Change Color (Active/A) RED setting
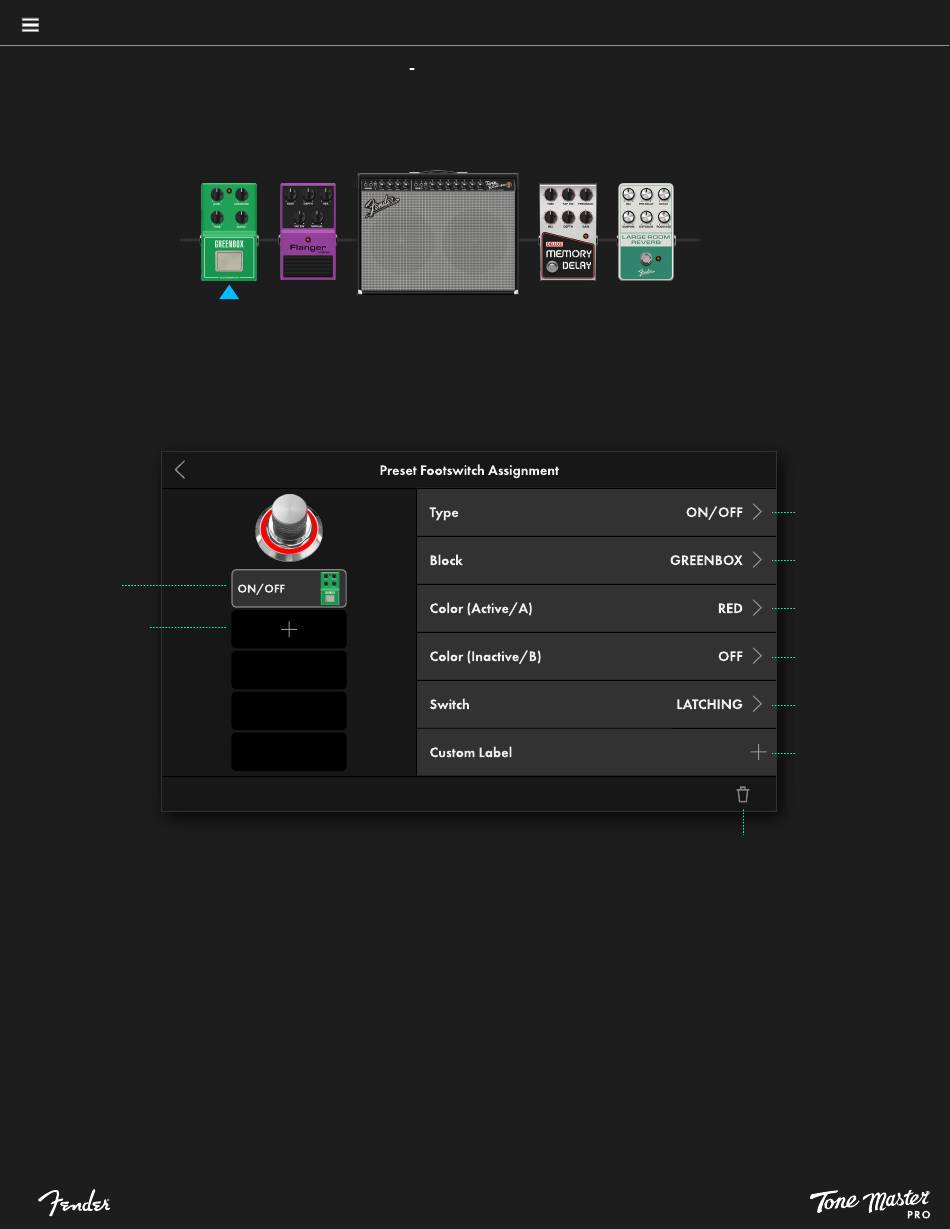Image resolution: width=950 pixels, height=1229 pixels. pos(596,608)
